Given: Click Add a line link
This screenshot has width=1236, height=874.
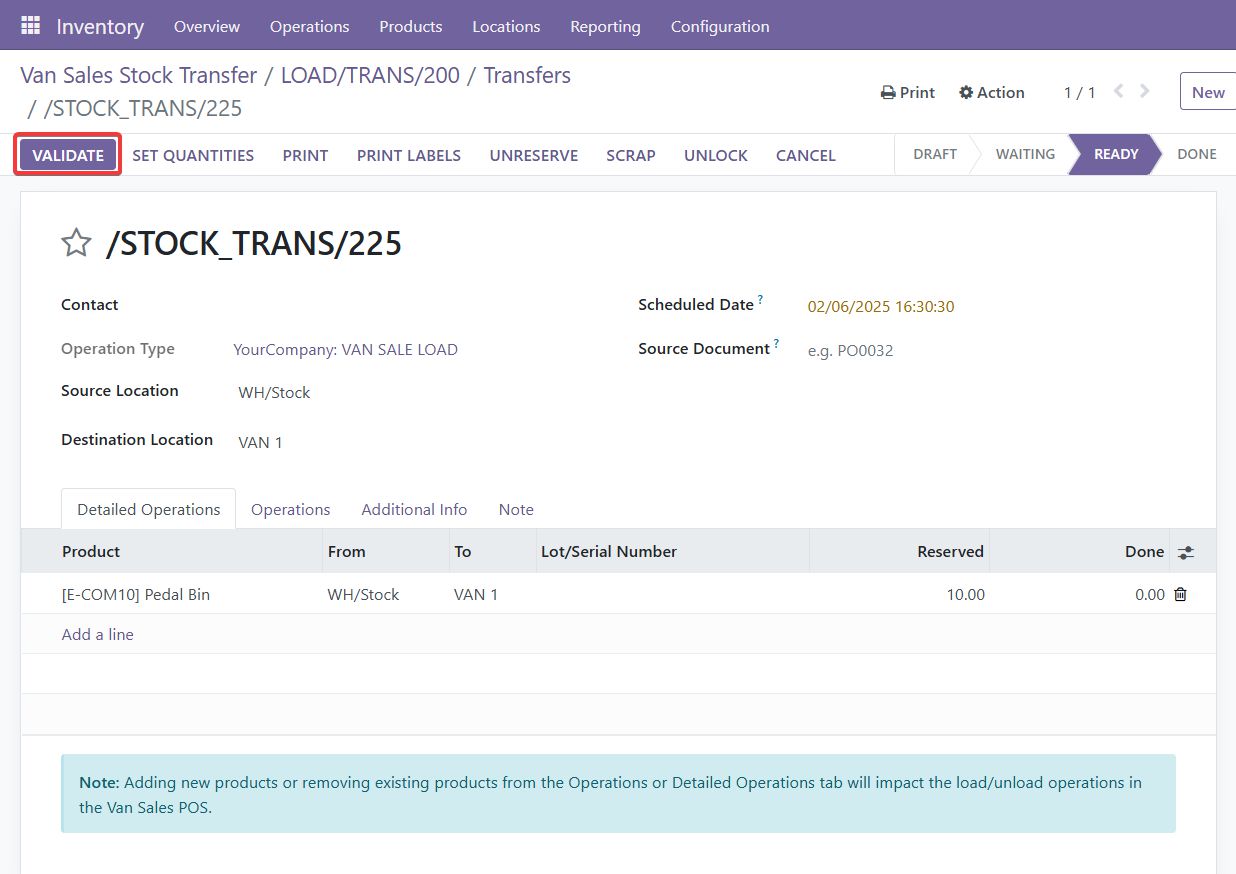Looking at the screenshot, I should point(98,634).
